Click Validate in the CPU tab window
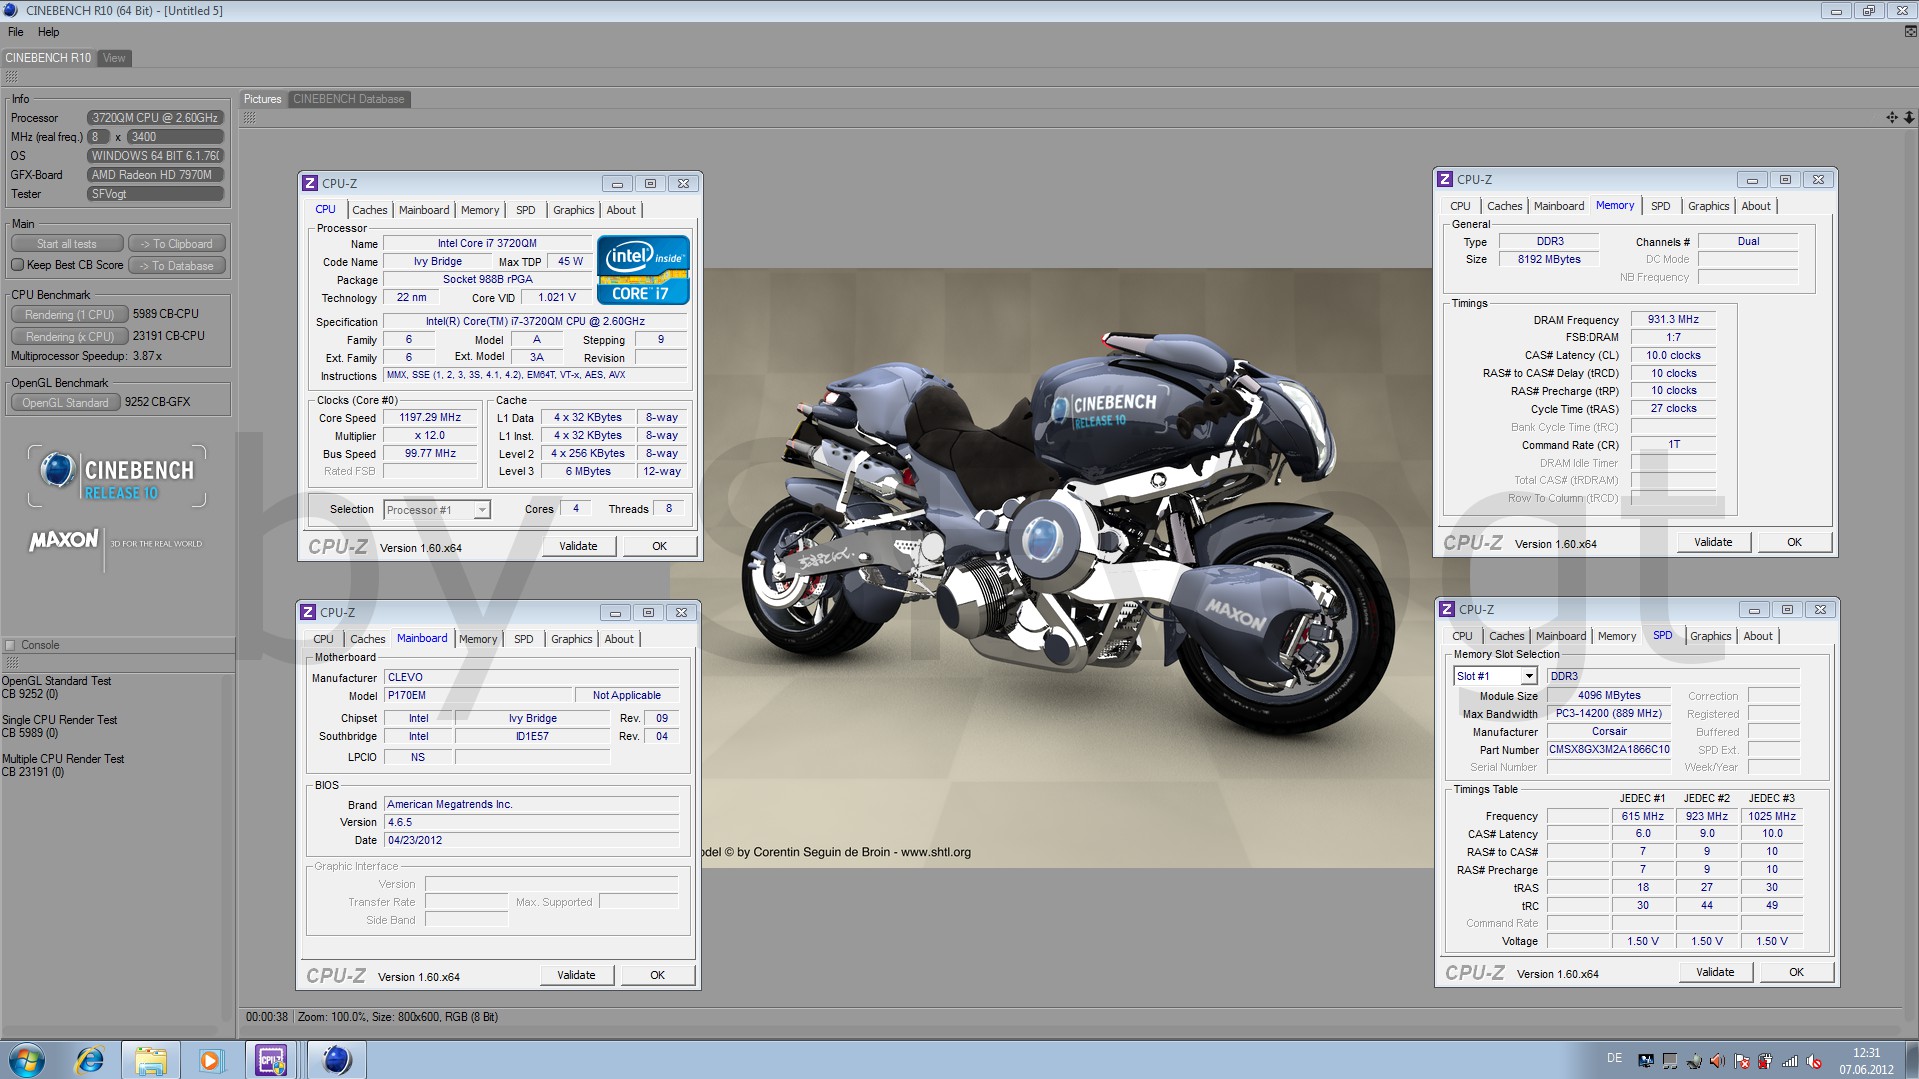Viewport: 1919px width, 1079px height. pyautogui.click(x=577, y=546)
